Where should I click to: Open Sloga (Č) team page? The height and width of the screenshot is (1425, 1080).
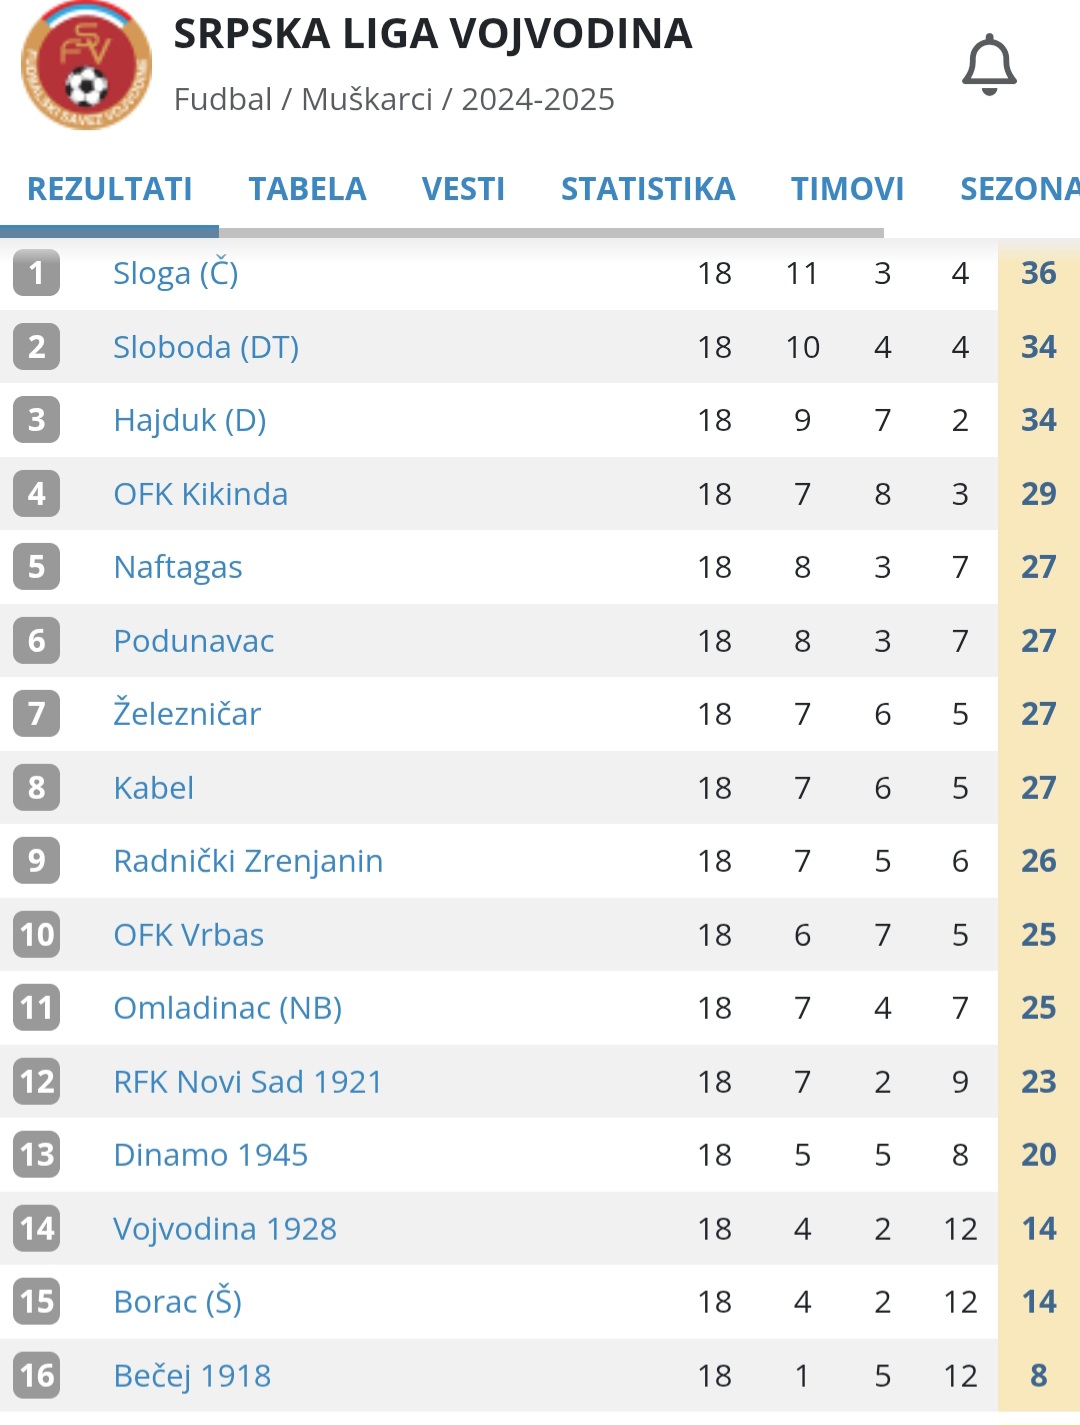point(176,273)
